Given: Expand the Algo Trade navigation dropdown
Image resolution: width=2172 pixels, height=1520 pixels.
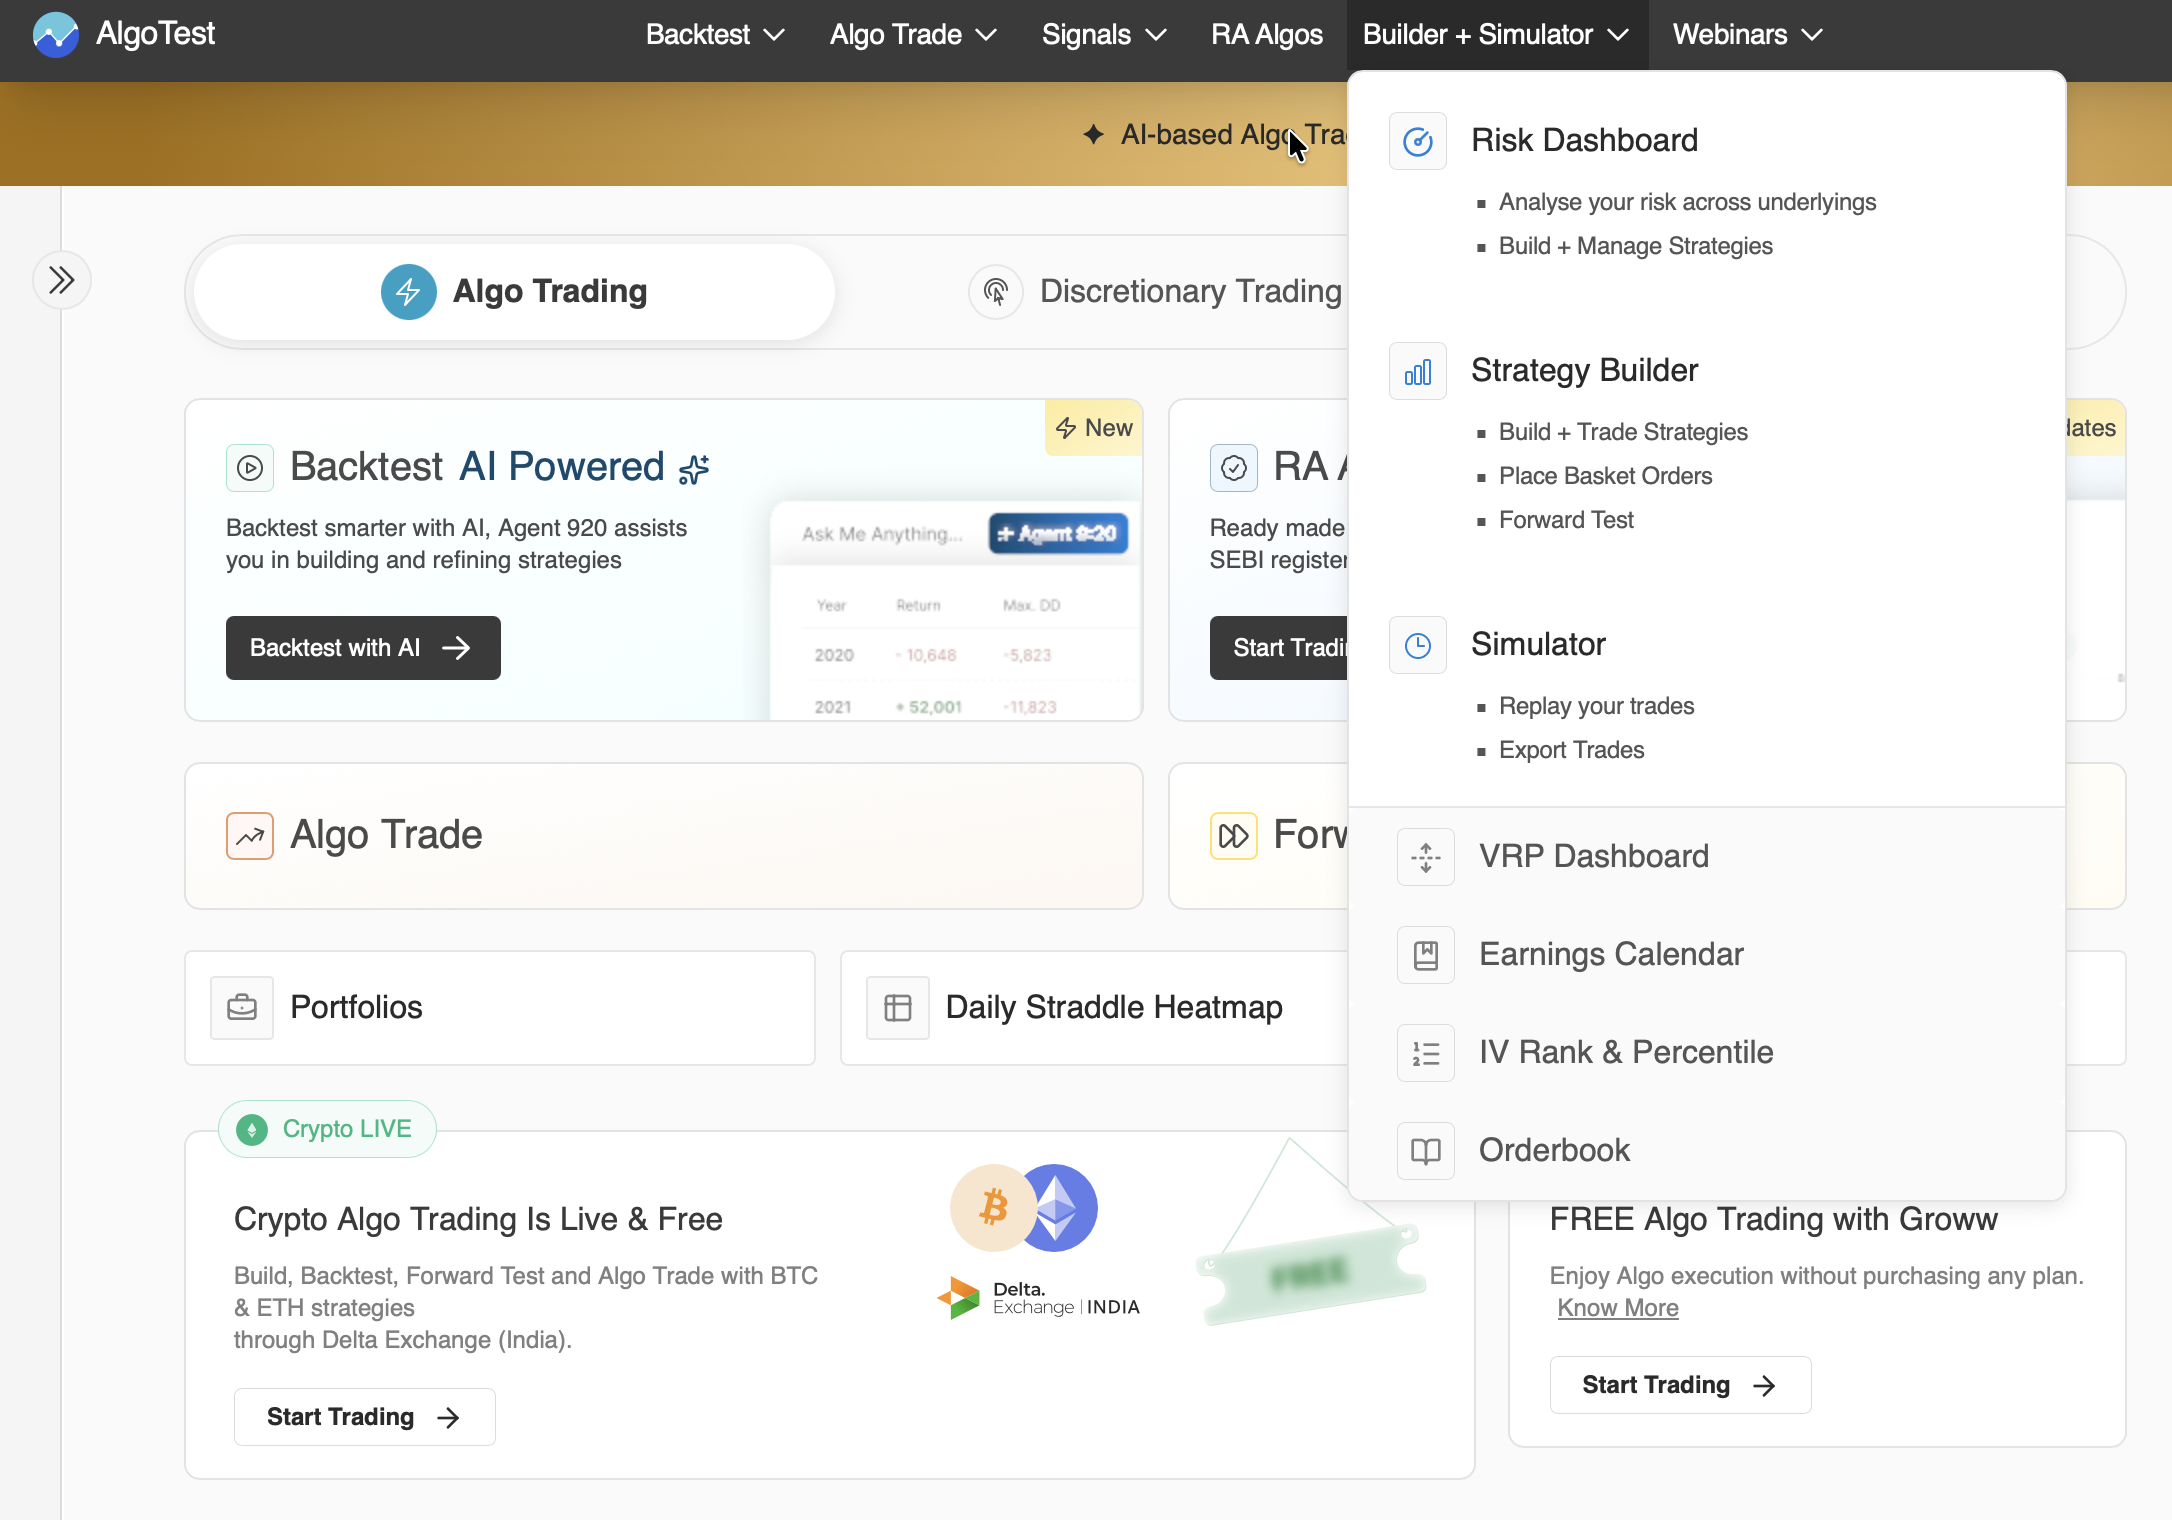Looking at the screenshot, I should coord(912,35).
